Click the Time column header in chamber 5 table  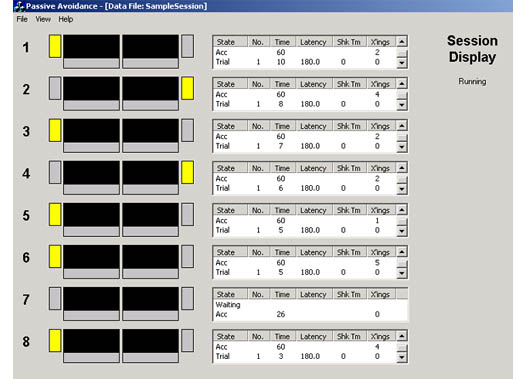pyautogui.click(x=282, y=210)
